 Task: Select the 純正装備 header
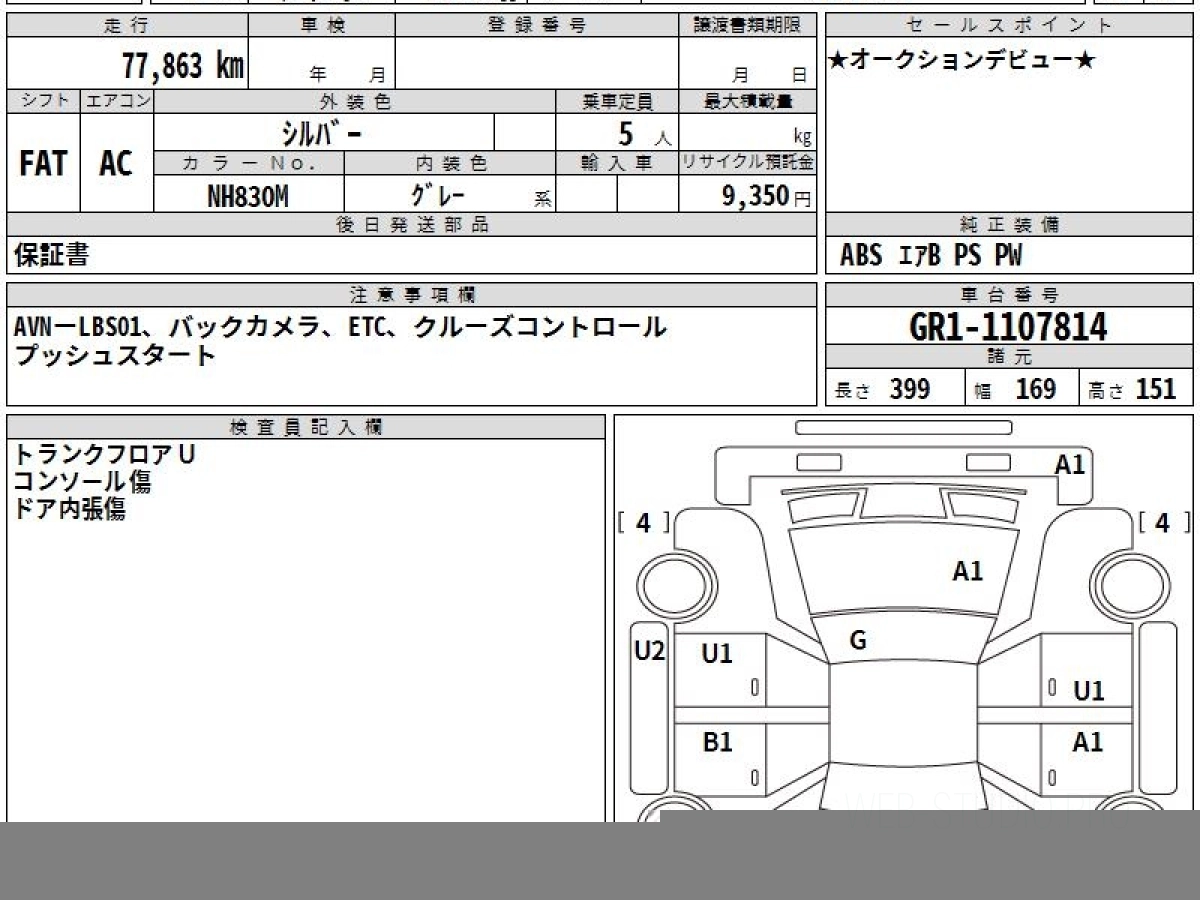(x=1010, y=225)
